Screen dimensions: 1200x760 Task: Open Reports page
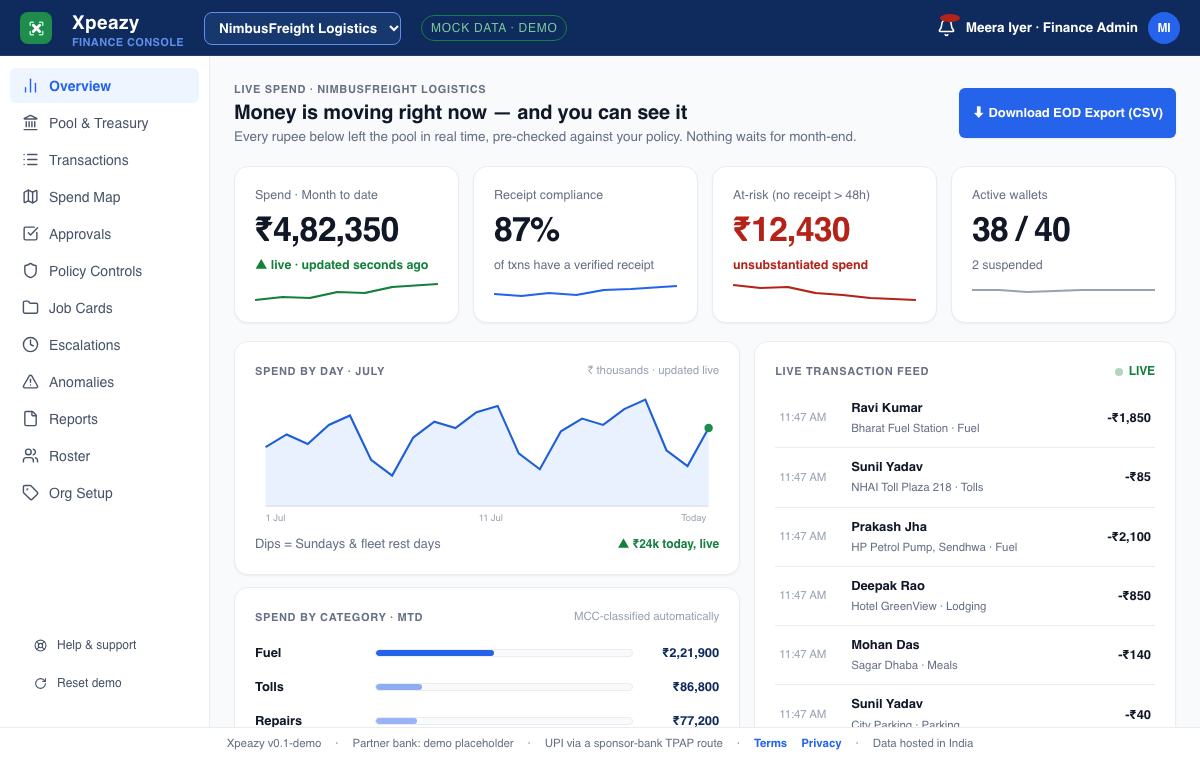tap(104, 419)
